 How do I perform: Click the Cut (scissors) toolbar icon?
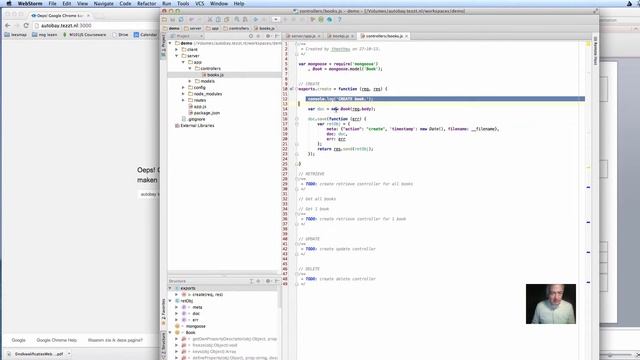(210, 20)
